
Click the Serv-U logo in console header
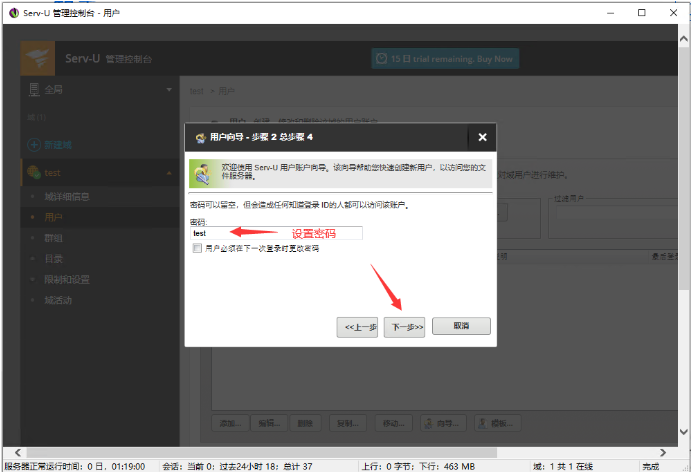pos(38,58)
